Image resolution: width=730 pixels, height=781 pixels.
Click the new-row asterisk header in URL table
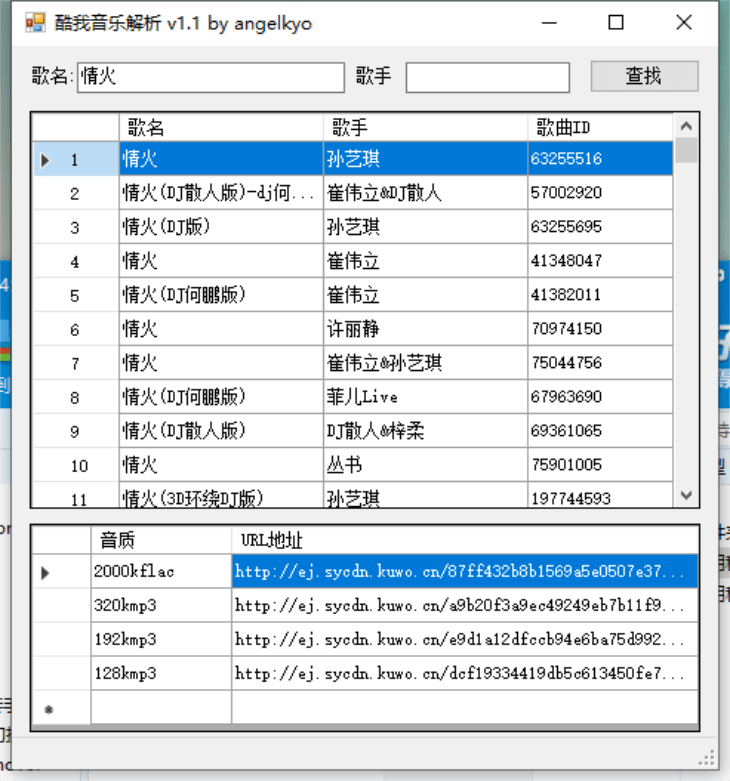61,708
